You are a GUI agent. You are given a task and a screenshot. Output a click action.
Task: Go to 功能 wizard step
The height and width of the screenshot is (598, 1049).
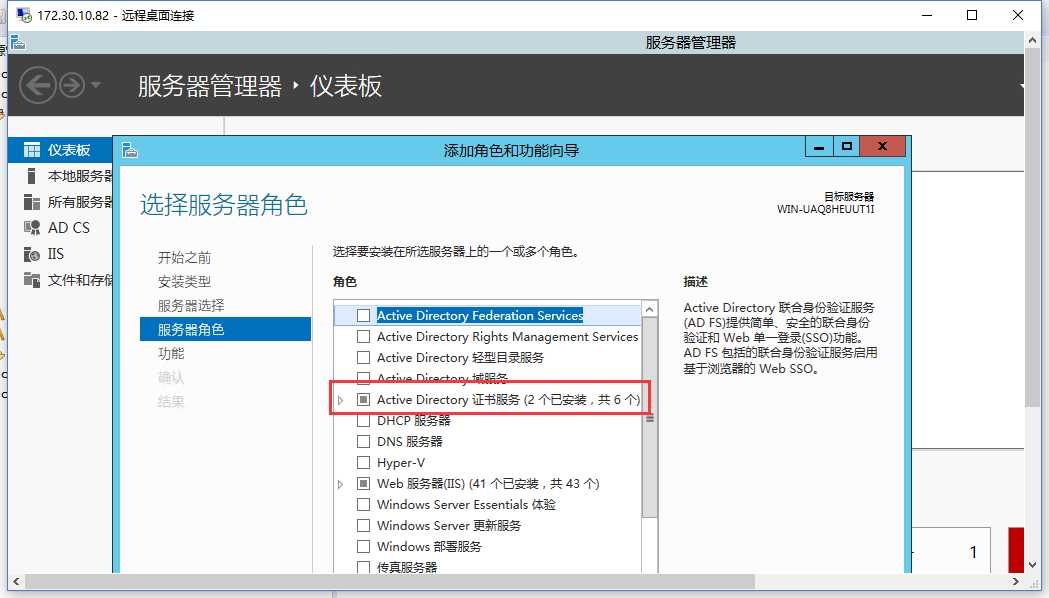pyautogui.click(x=171, y=353)
